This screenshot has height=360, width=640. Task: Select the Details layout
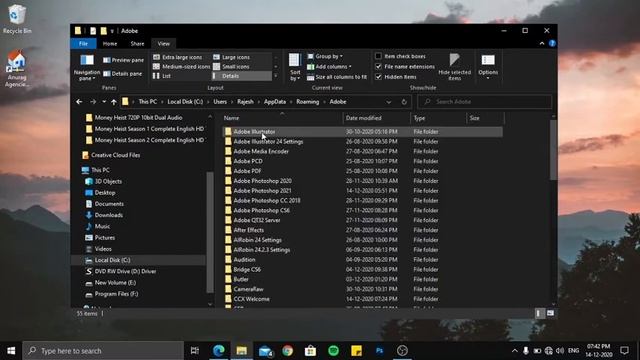(x=242, y=76)
